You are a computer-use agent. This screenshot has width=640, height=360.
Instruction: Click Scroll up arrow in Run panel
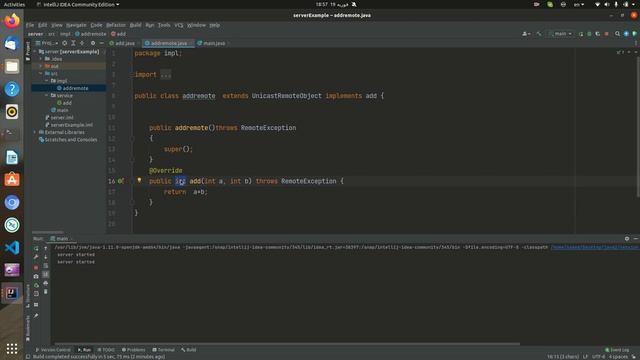tap(46, 248)
